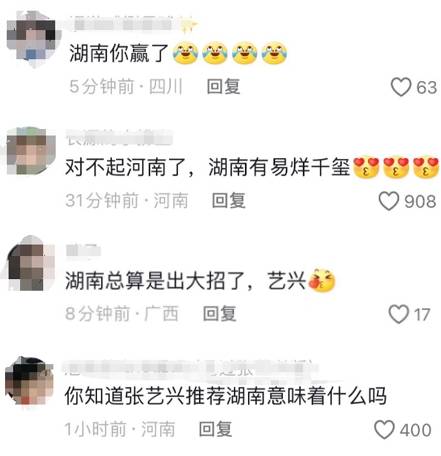Reply to the 湖南总算是出大招了 comment

[220, 314]
